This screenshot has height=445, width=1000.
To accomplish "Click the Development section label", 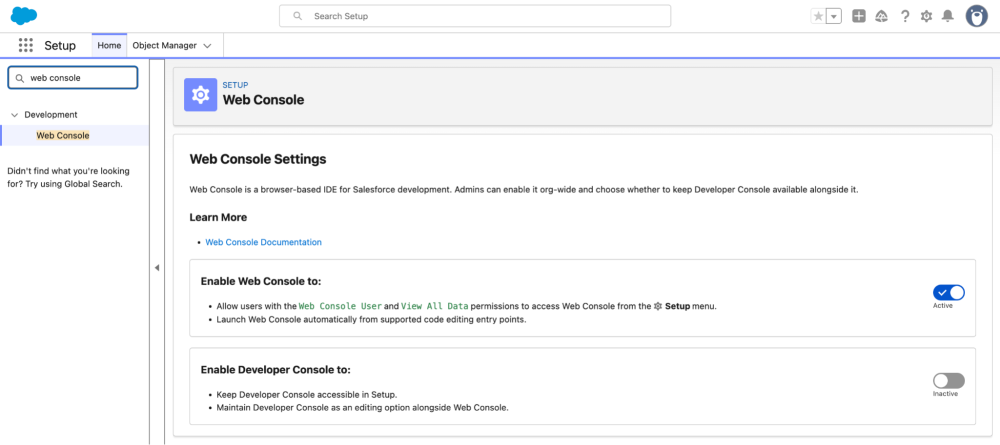I will pos(51,115).
